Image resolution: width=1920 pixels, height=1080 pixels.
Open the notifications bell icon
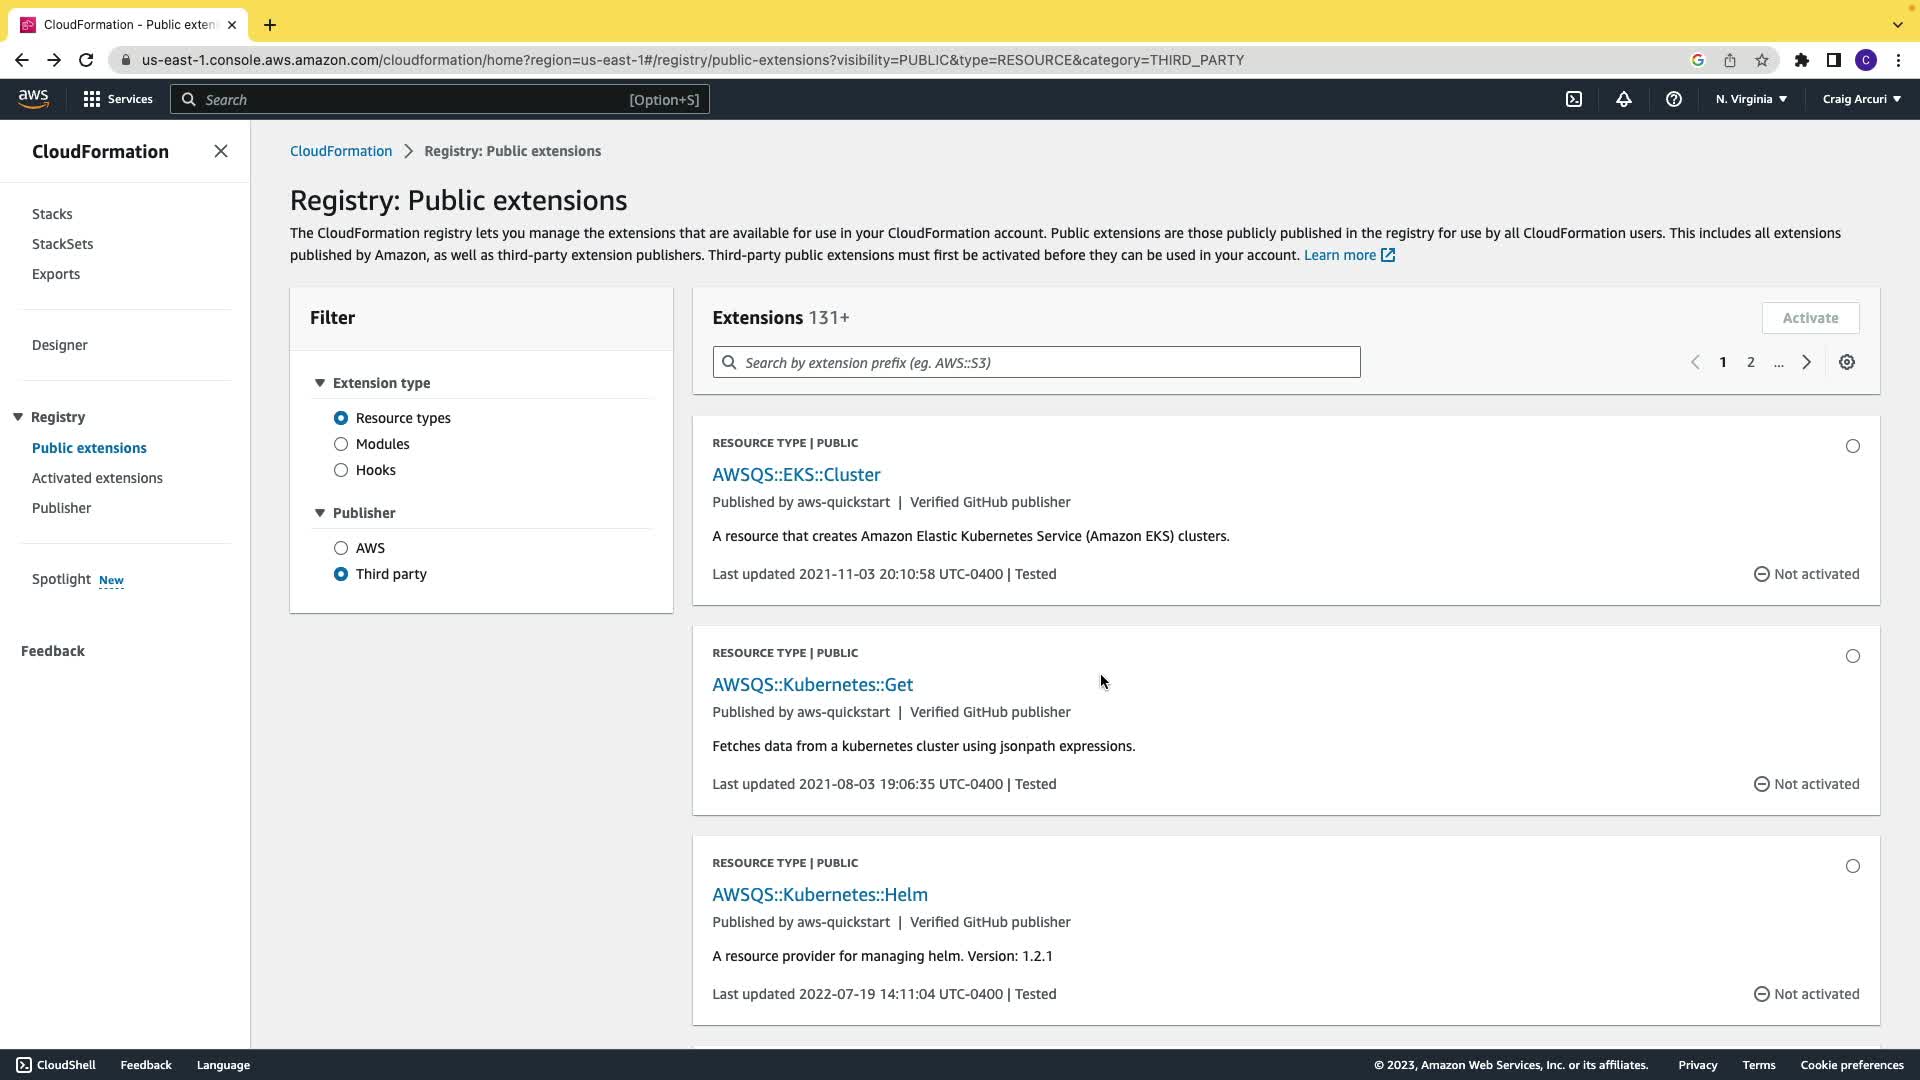pyautogui.click(x=1624, y=99)
